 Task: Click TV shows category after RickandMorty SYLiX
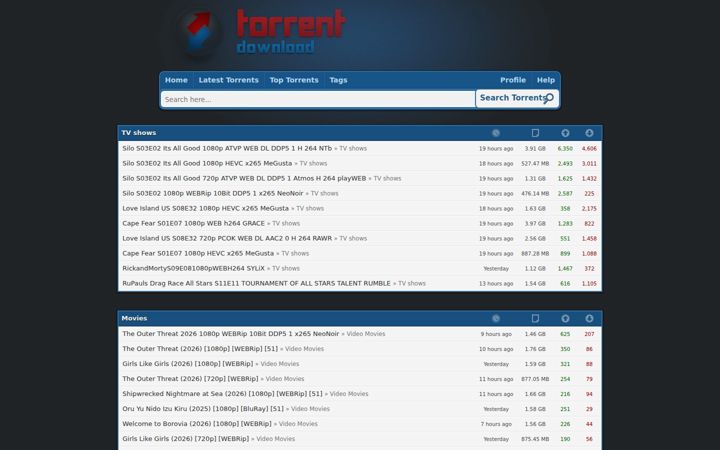286,268
